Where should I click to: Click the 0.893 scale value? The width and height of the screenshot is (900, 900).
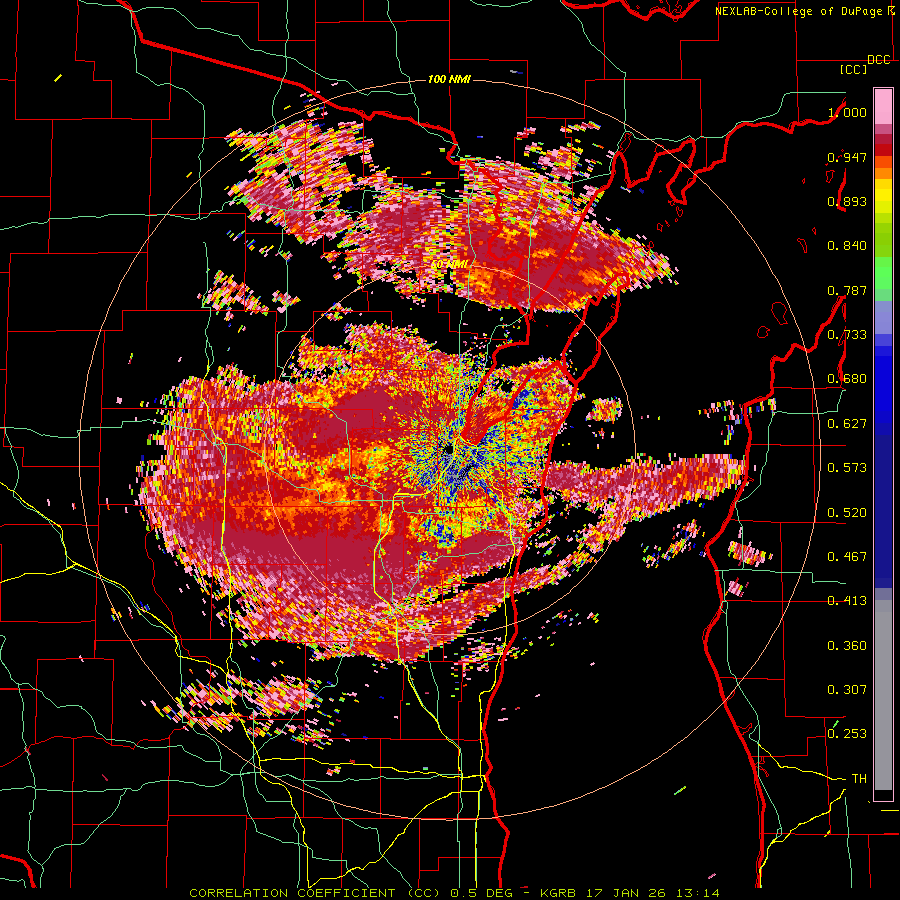847,201
